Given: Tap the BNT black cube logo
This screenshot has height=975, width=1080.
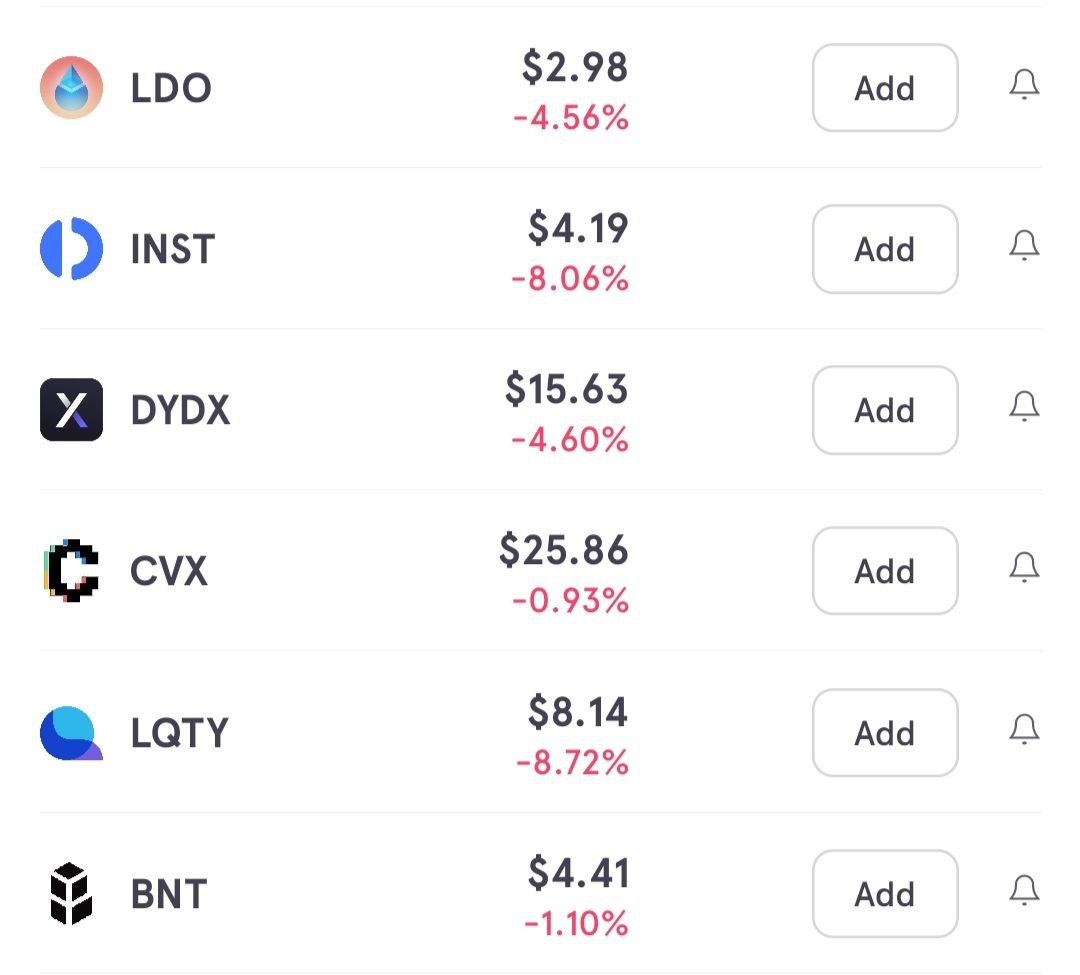Looking at the screenshot, I should 71,894.
